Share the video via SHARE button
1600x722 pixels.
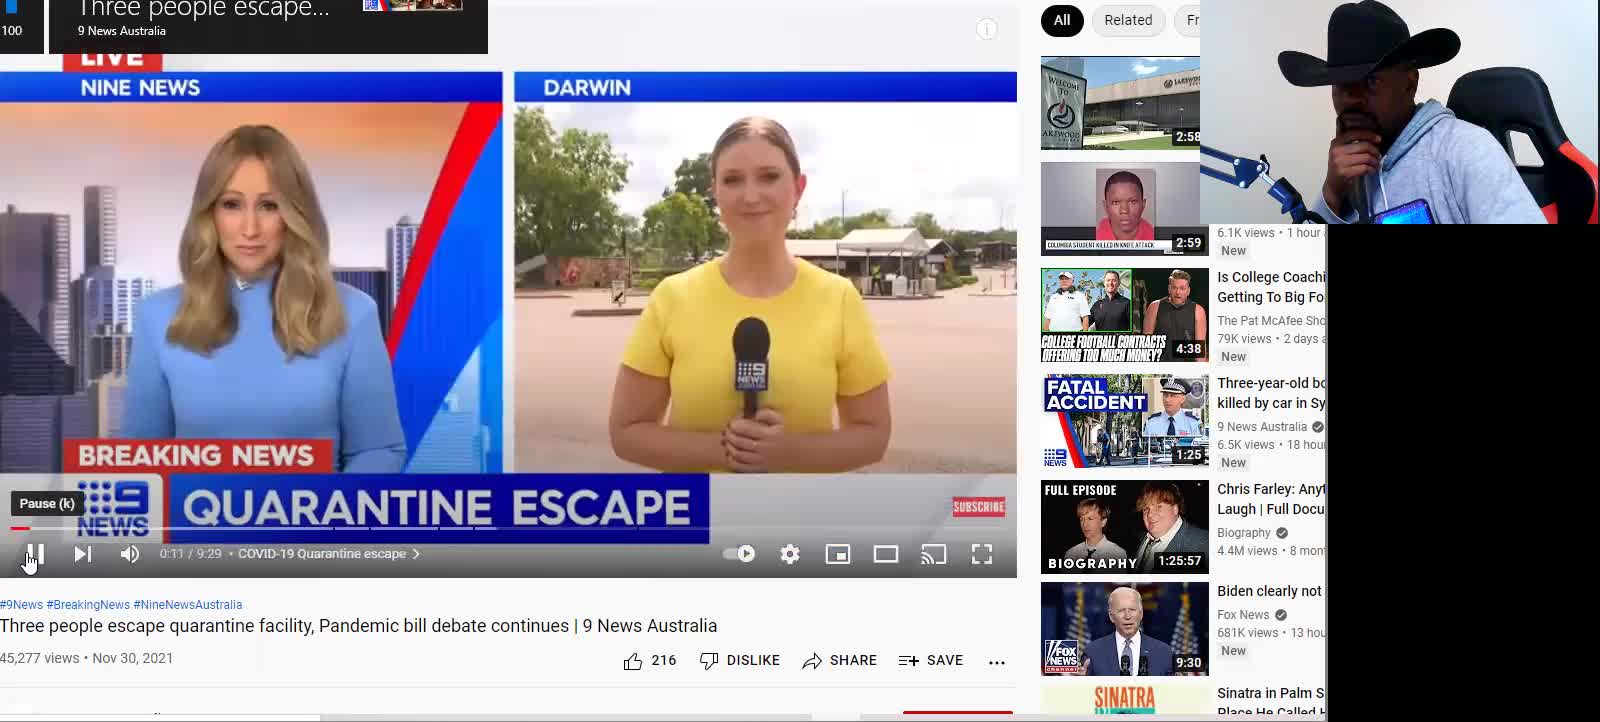840,661
